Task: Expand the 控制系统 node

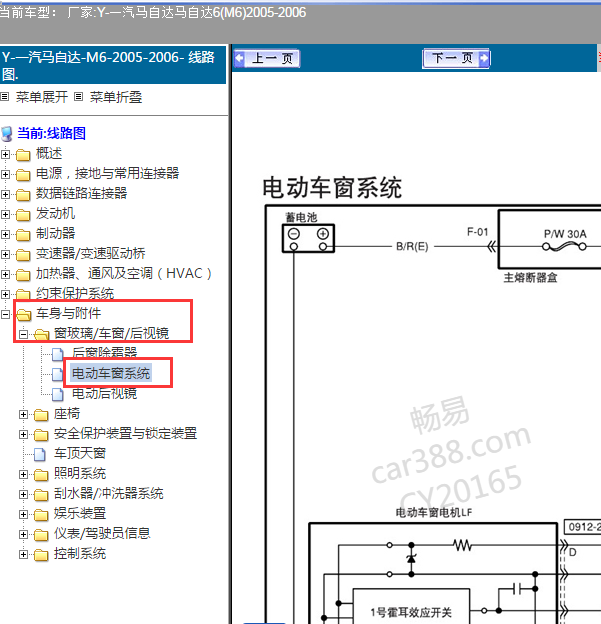Action: click(x=23, y=554)
